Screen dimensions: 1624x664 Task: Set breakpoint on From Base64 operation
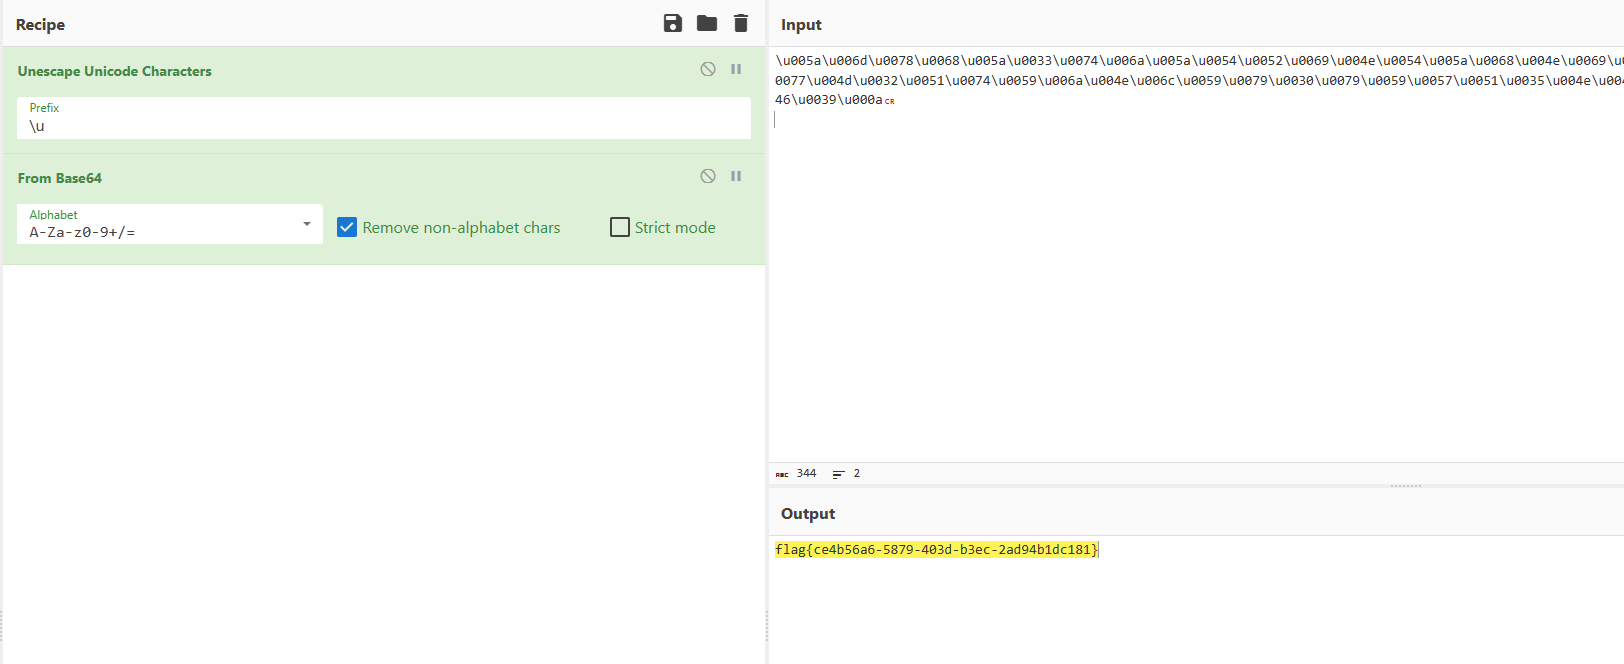click(x=736, y=176)
